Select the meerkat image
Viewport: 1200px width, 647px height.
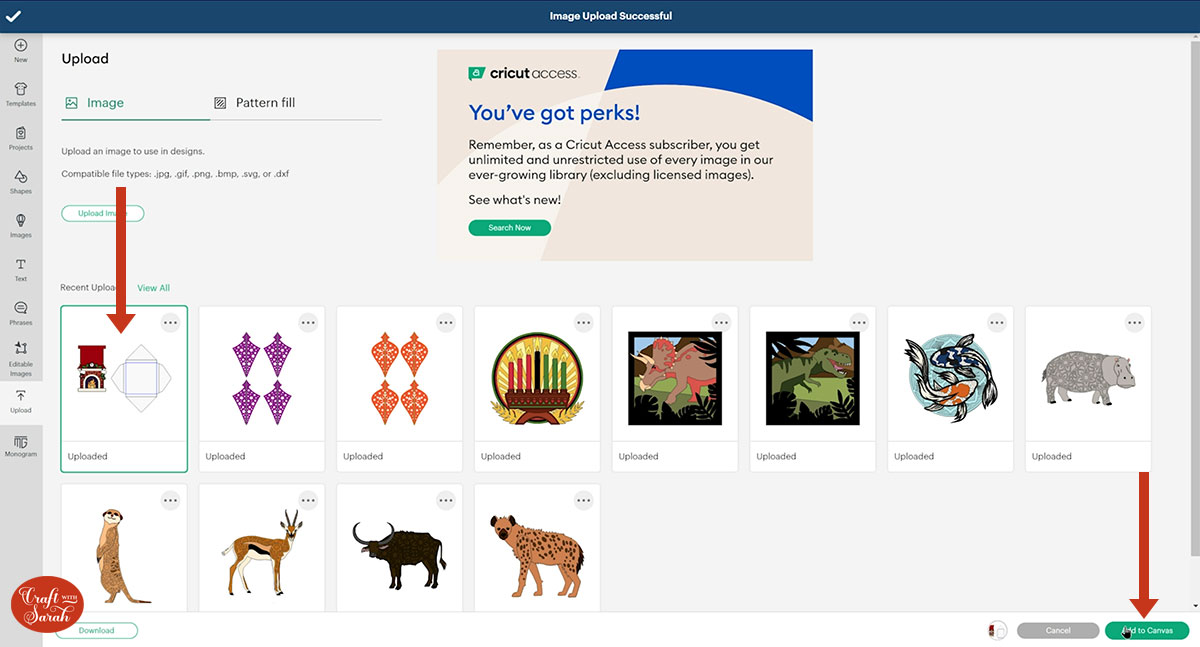[124, 555]
